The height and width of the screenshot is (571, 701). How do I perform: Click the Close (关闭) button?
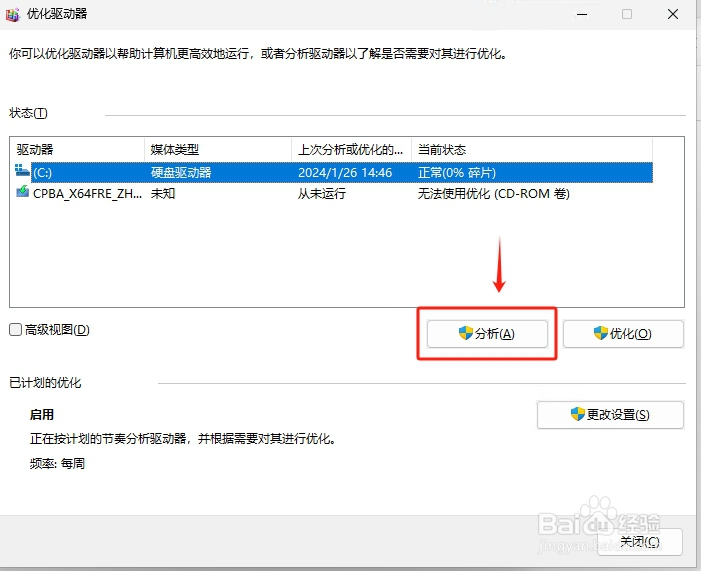(640, 541)
